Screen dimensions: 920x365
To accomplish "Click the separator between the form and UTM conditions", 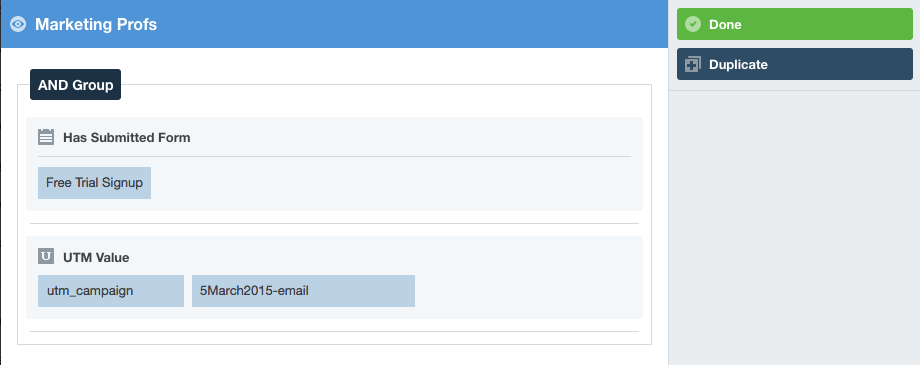I will coord(334,224).
